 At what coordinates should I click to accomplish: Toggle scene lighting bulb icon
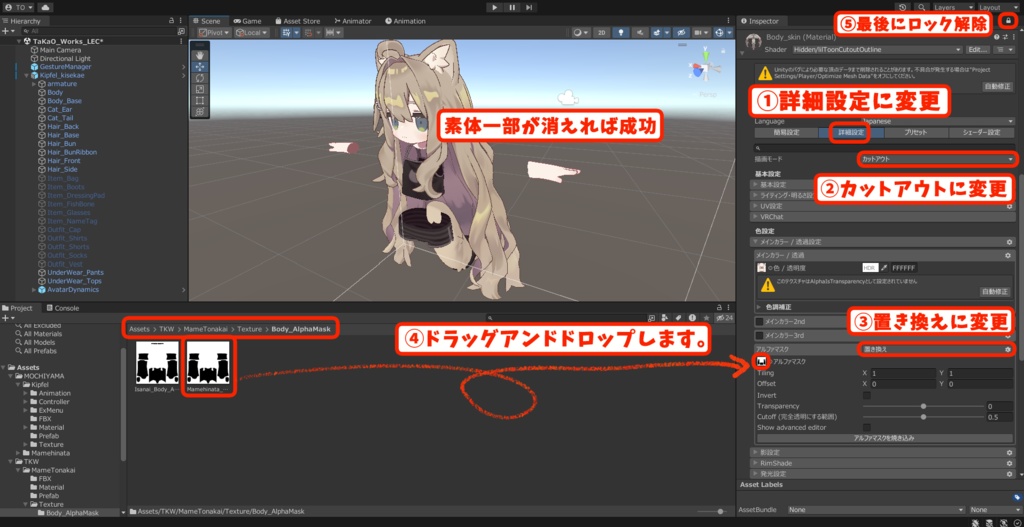click(620, 32)
